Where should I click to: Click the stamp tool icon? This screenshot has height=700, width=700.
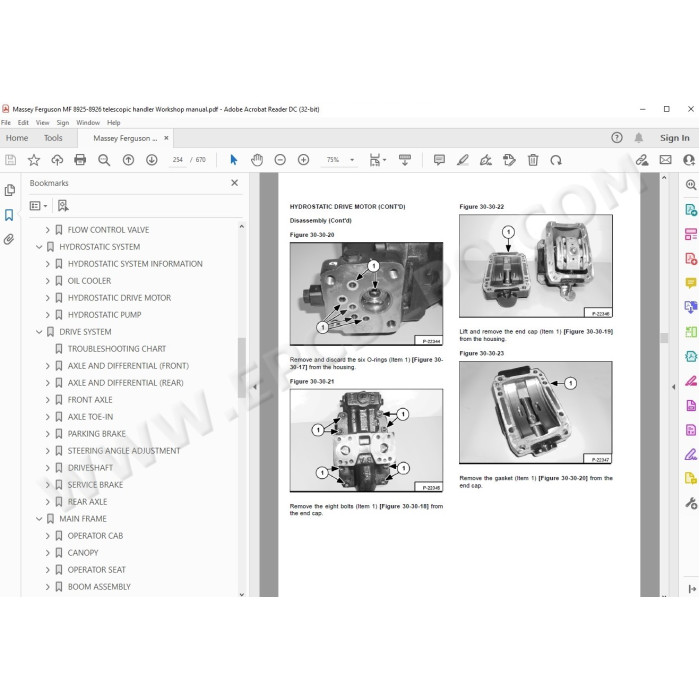(509, 160)
